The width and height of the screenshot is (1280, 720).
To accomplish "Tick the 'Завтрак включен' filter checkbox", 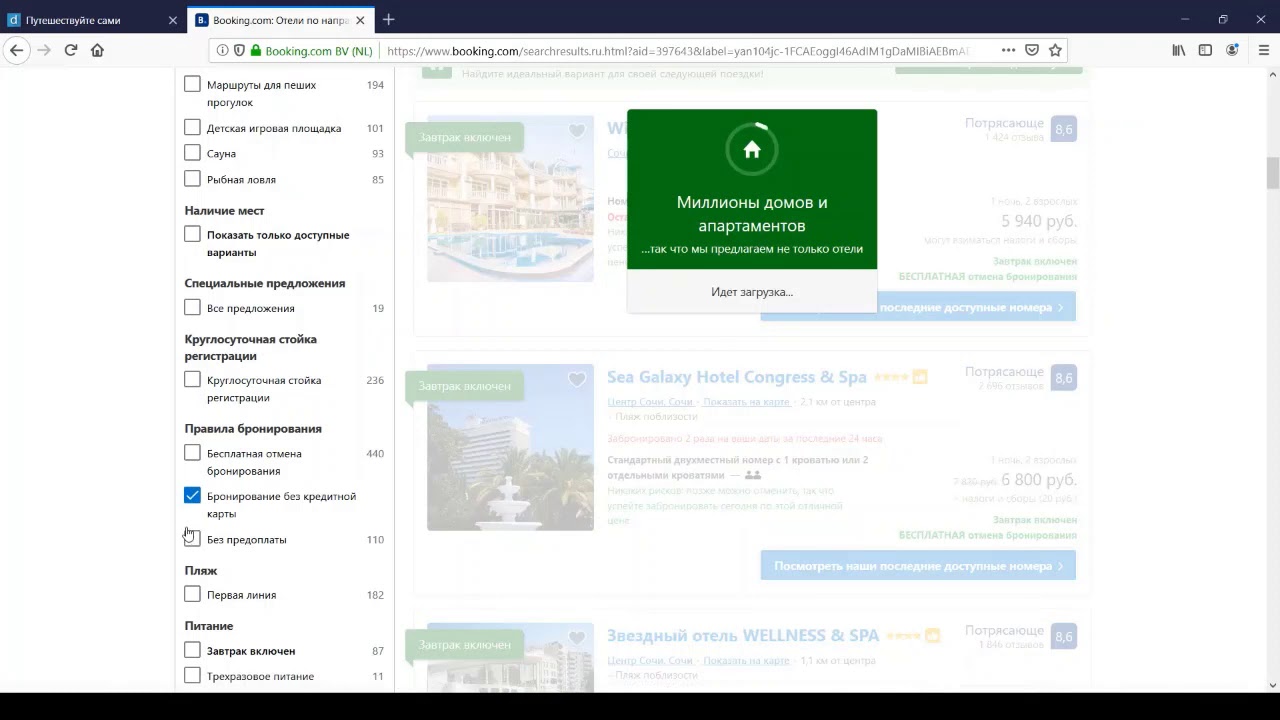I will click(192, 651).
